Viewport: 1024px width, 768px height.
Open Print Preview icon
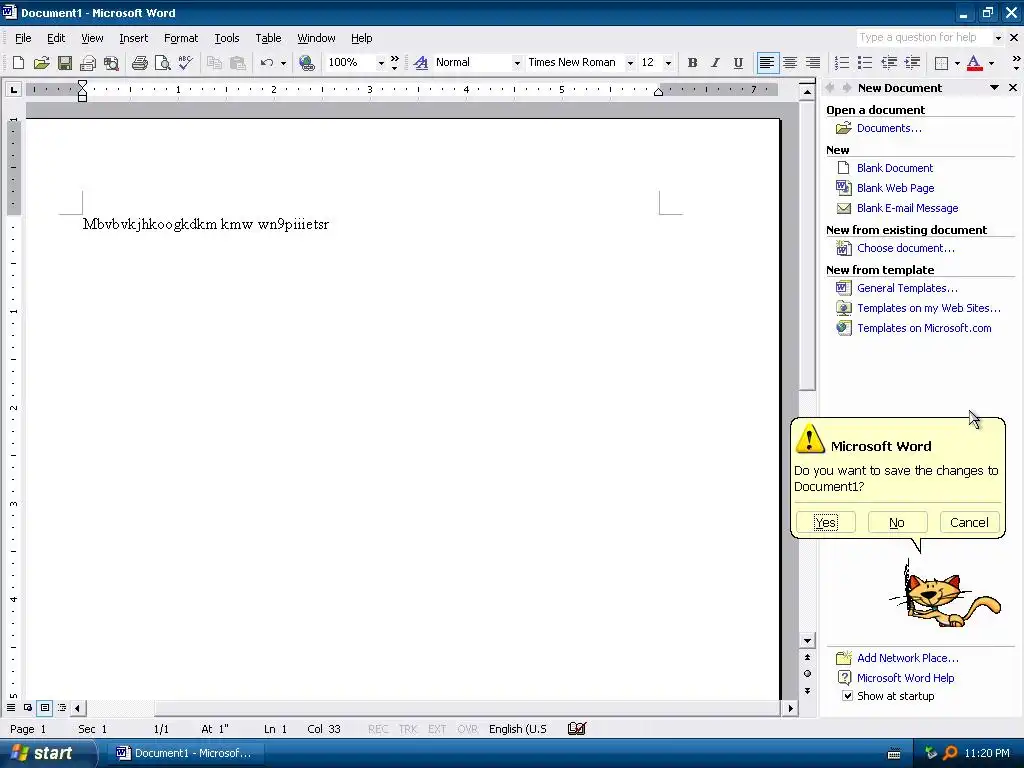click(162, 63)
